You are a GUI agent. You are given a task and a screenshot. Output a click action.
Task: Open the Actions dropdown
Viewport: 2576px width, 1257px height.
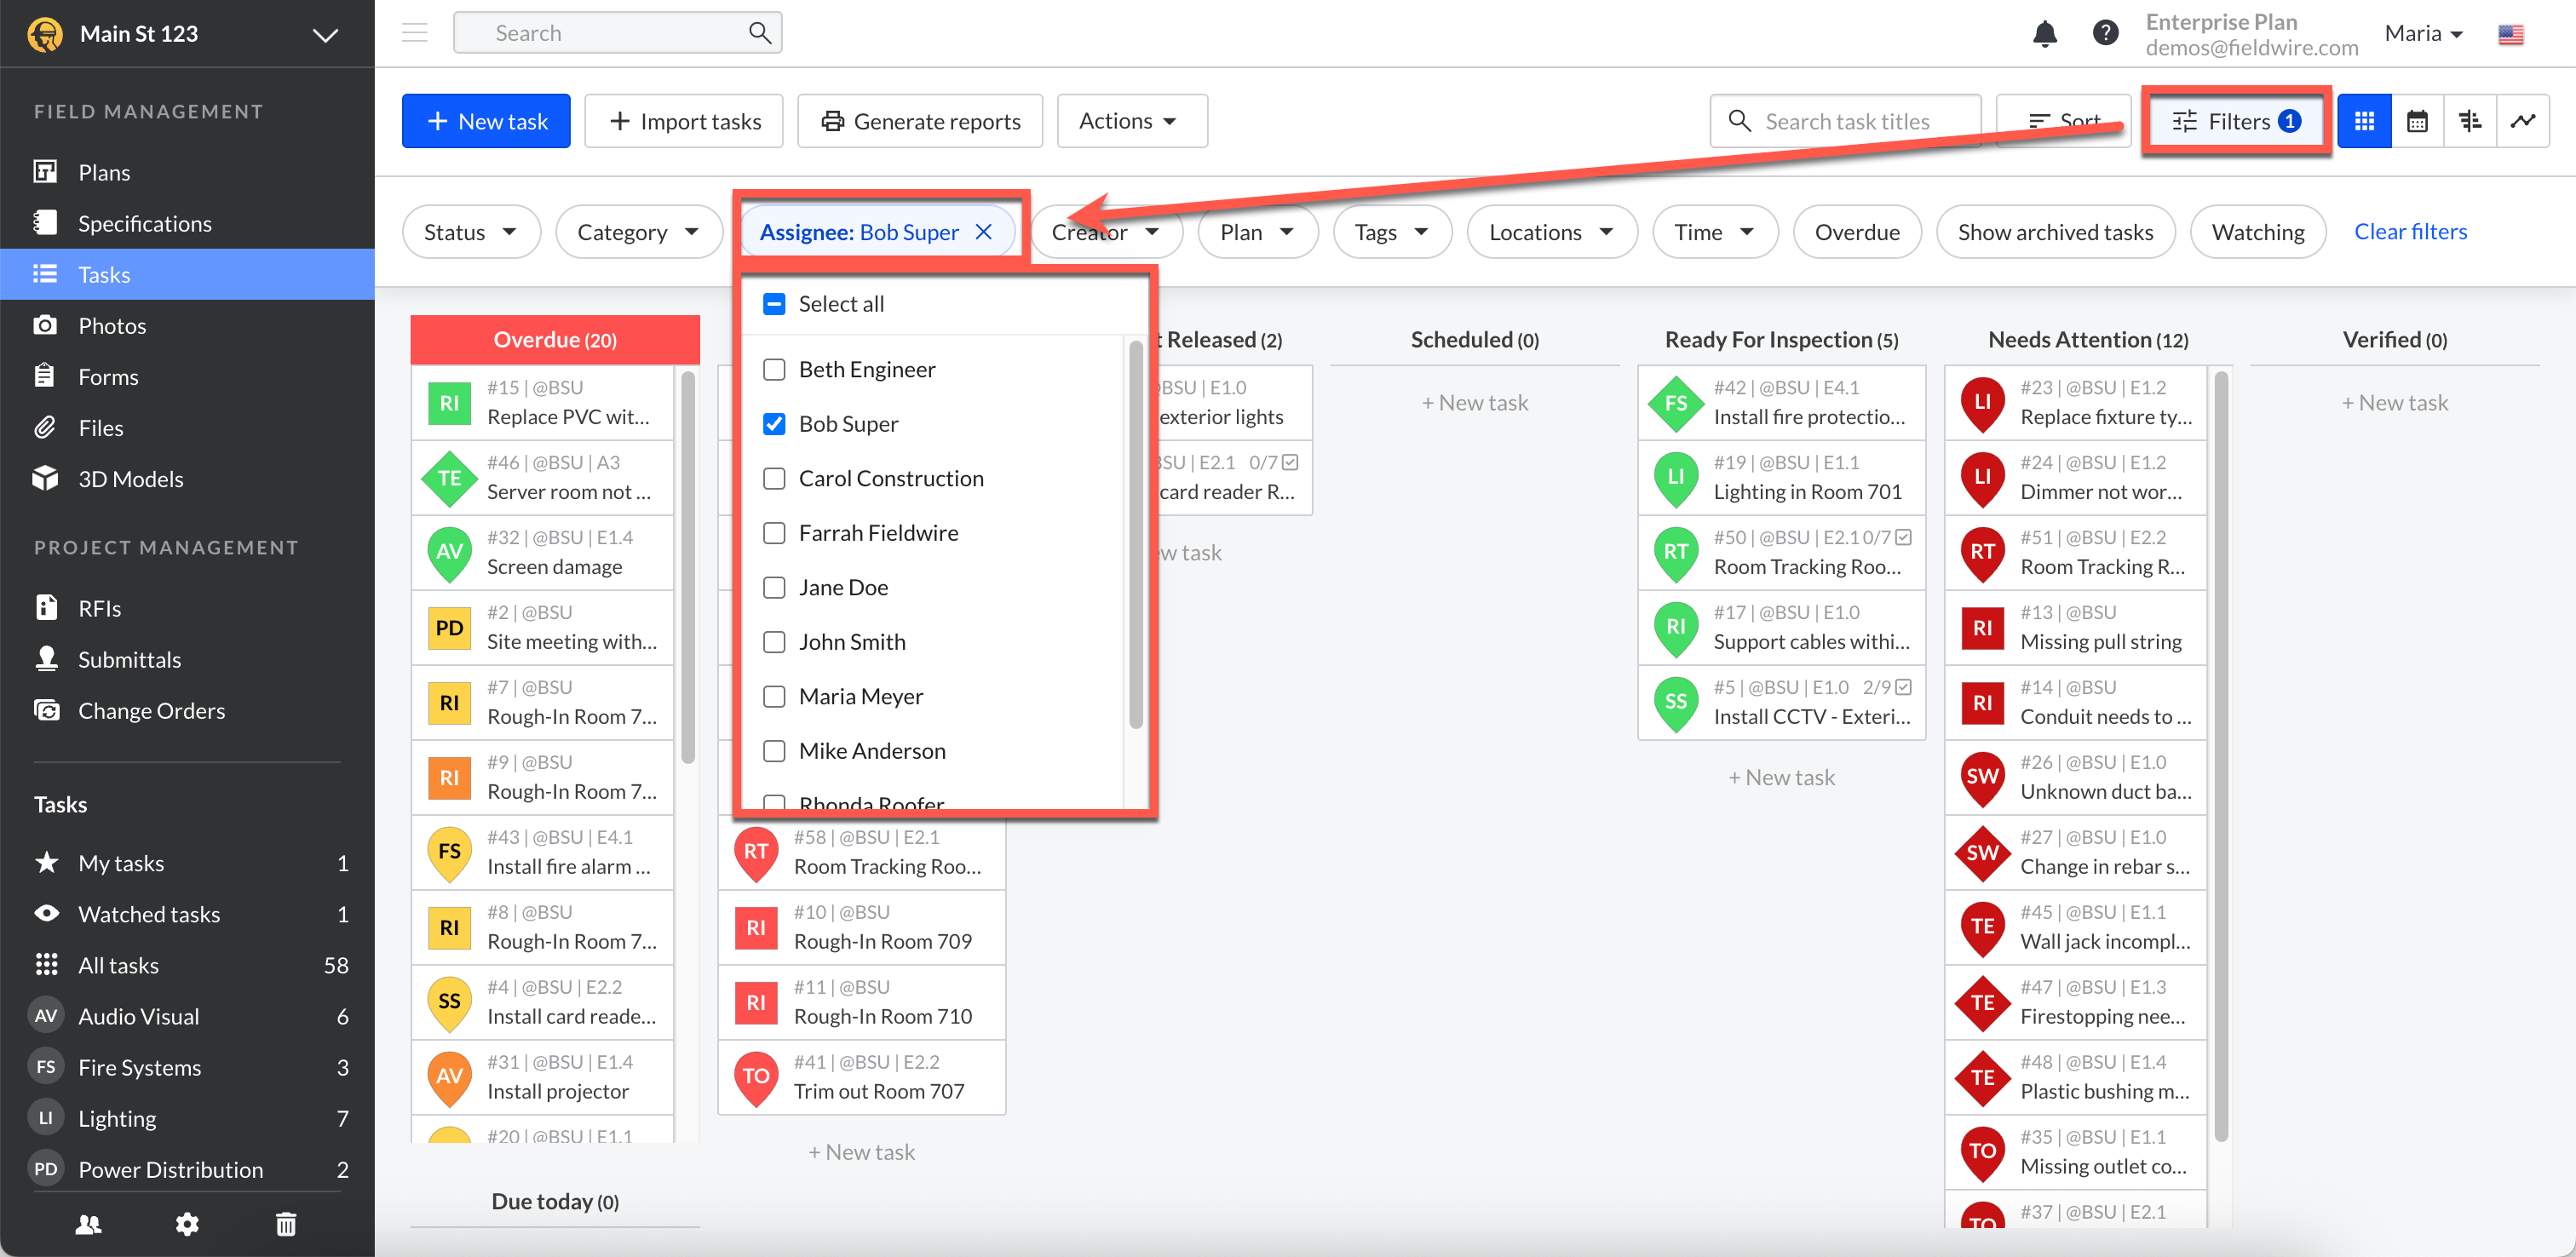1130,122
